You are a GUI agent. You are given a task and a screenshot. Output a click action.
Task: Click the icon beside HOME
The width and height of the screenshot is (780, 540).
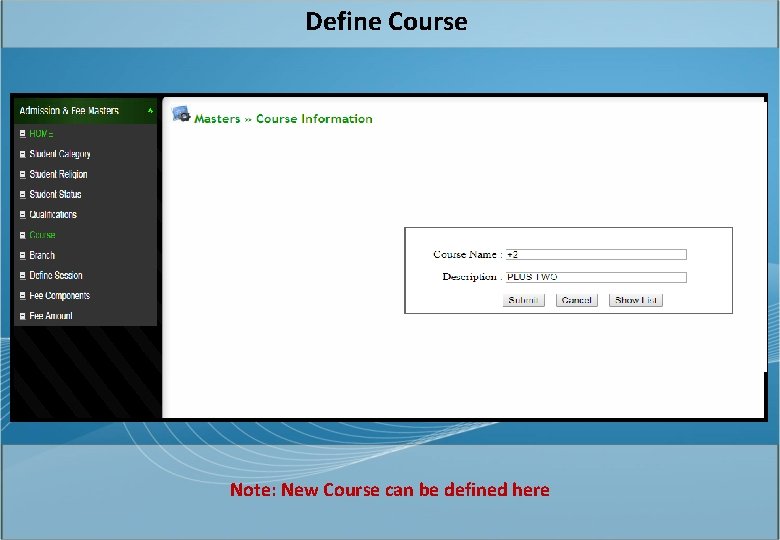tap(22, 134)
